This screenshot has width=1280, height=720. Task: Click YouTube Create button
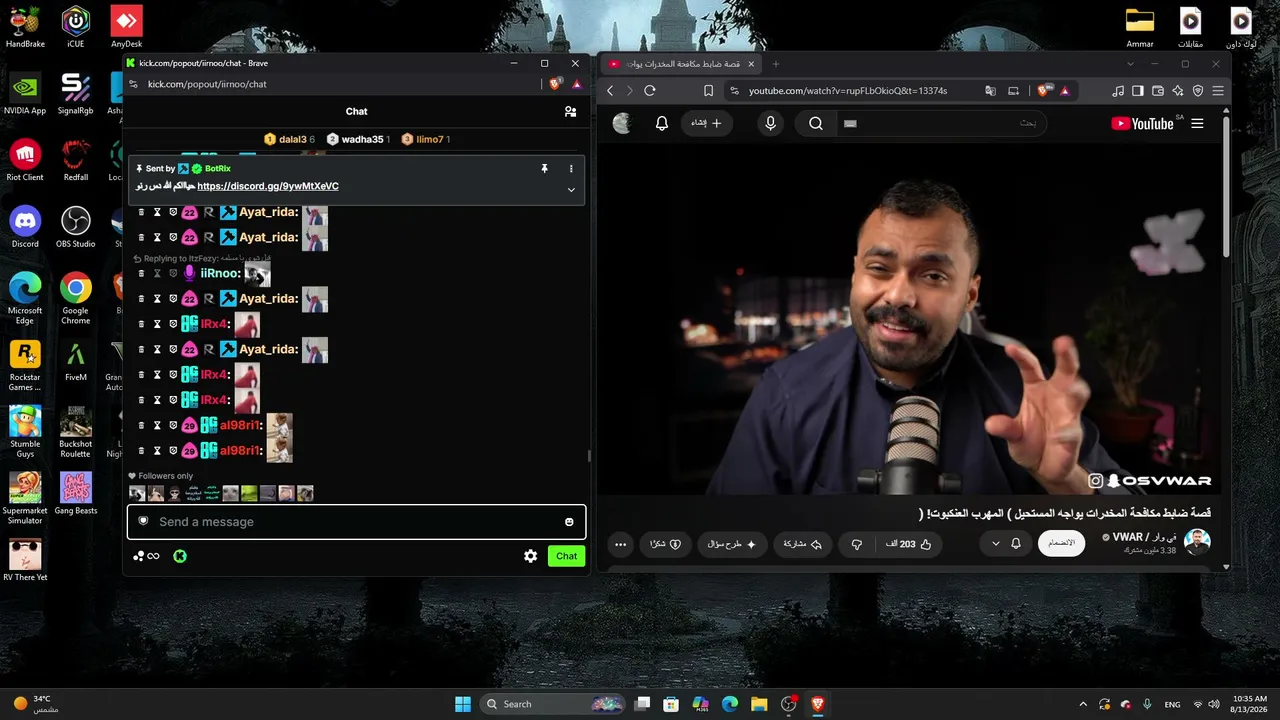tap(706, 123)
